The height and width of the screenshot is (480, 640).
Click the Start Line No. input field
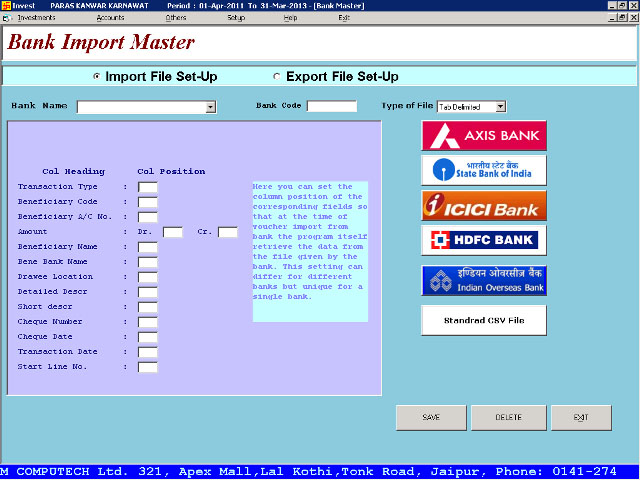[148, 367]
